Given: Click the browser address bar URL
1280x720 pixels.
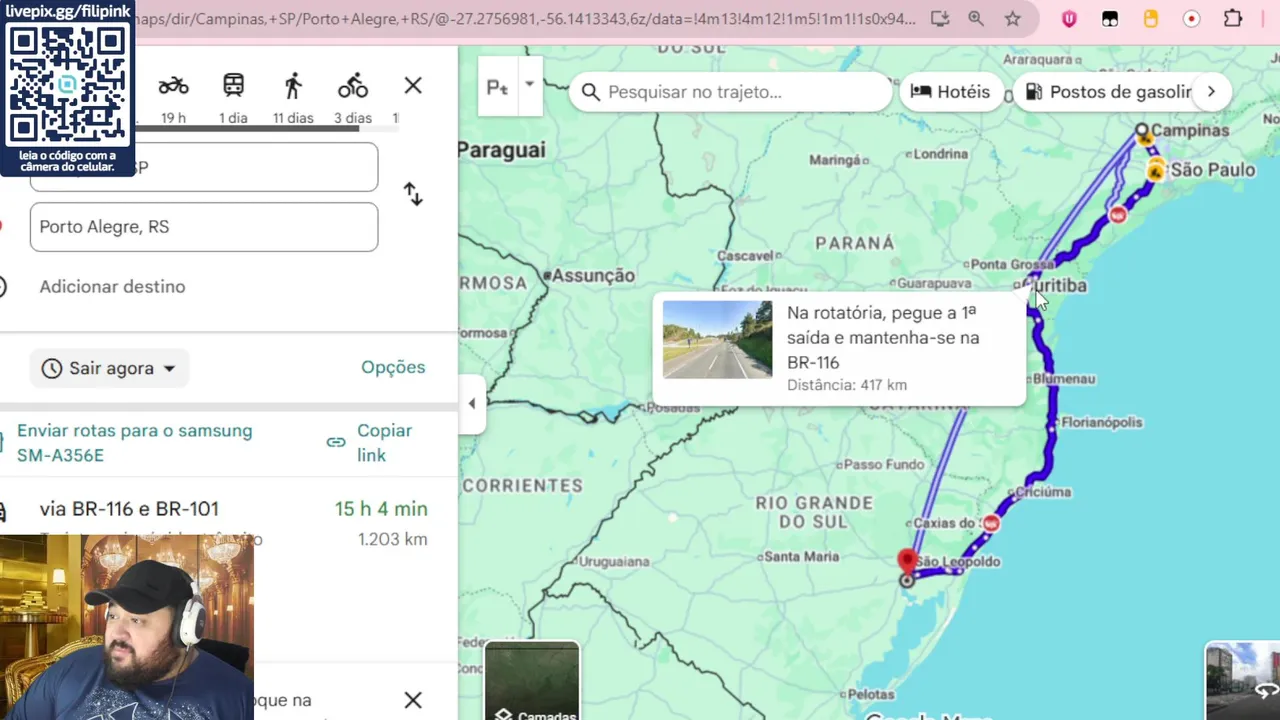Looking at the screenshot, I should point(525,19).
